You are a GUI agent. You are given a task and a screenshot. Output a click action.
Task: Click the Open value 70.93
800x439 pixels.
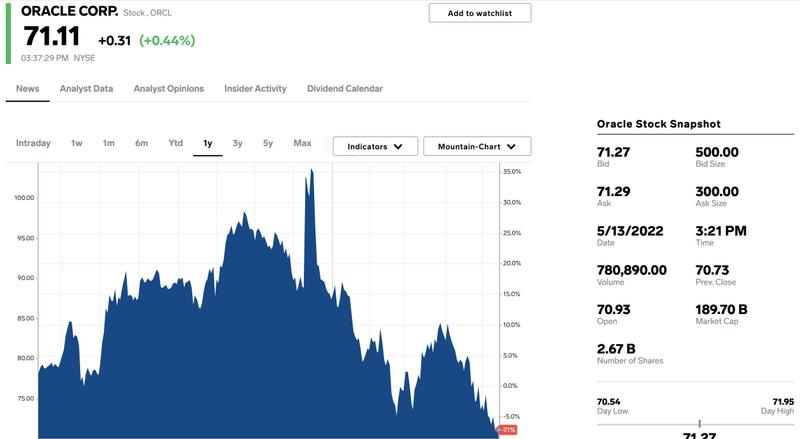click(x=613, y=309)
